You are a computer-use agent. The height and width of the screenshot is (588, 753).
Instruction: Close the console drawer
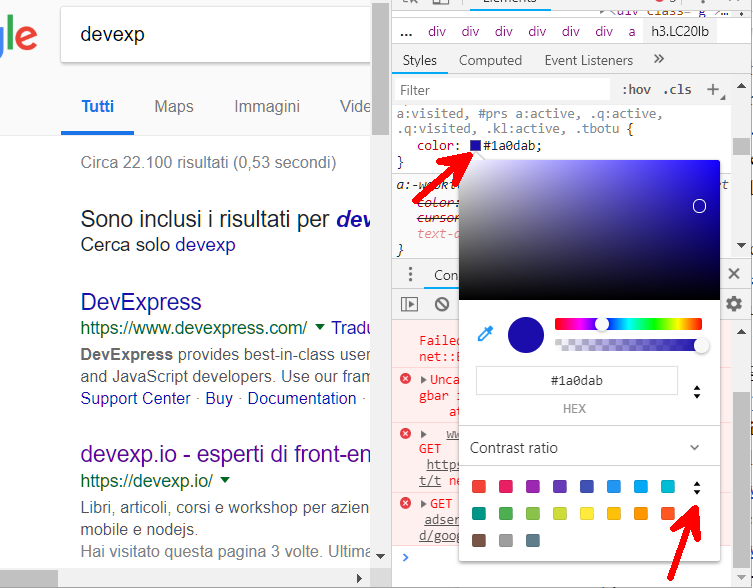734,274
